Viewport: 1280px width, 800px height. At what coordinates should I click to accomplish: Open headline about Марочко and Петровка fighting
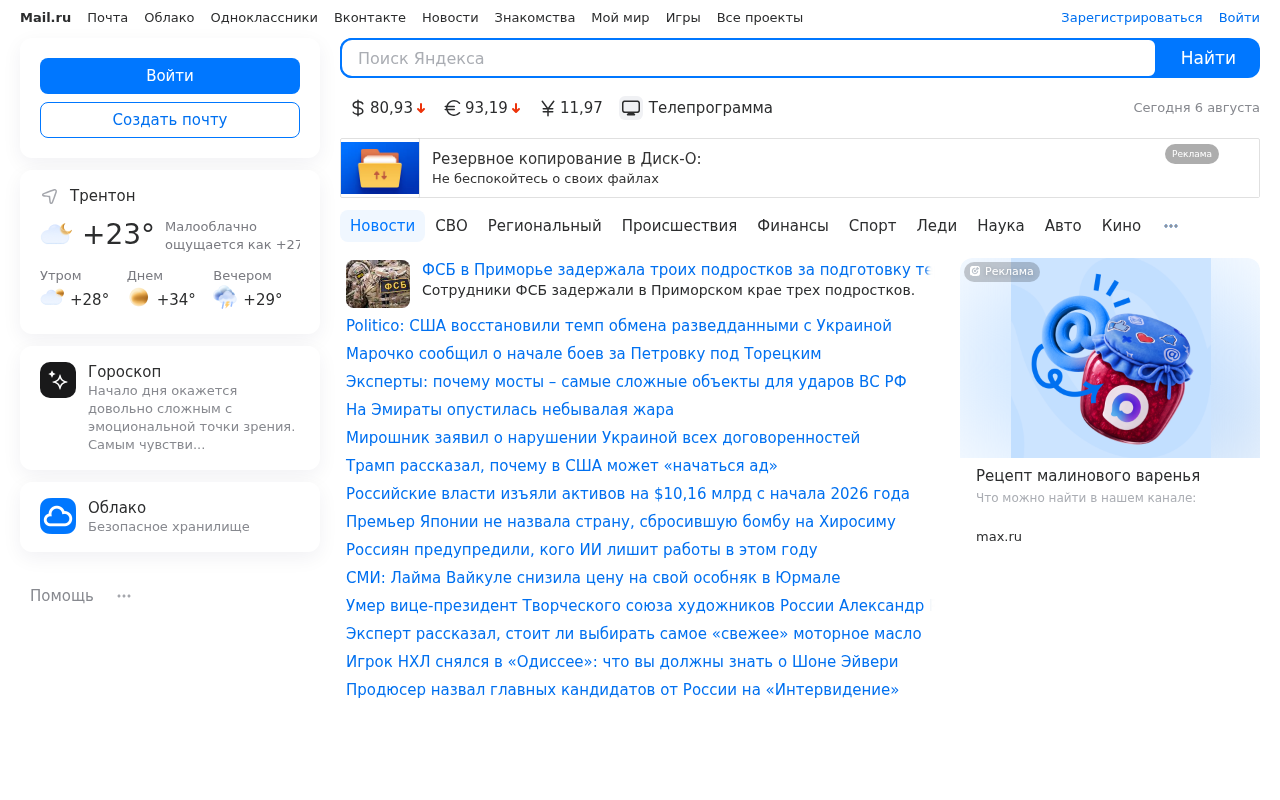click(584, 354)
